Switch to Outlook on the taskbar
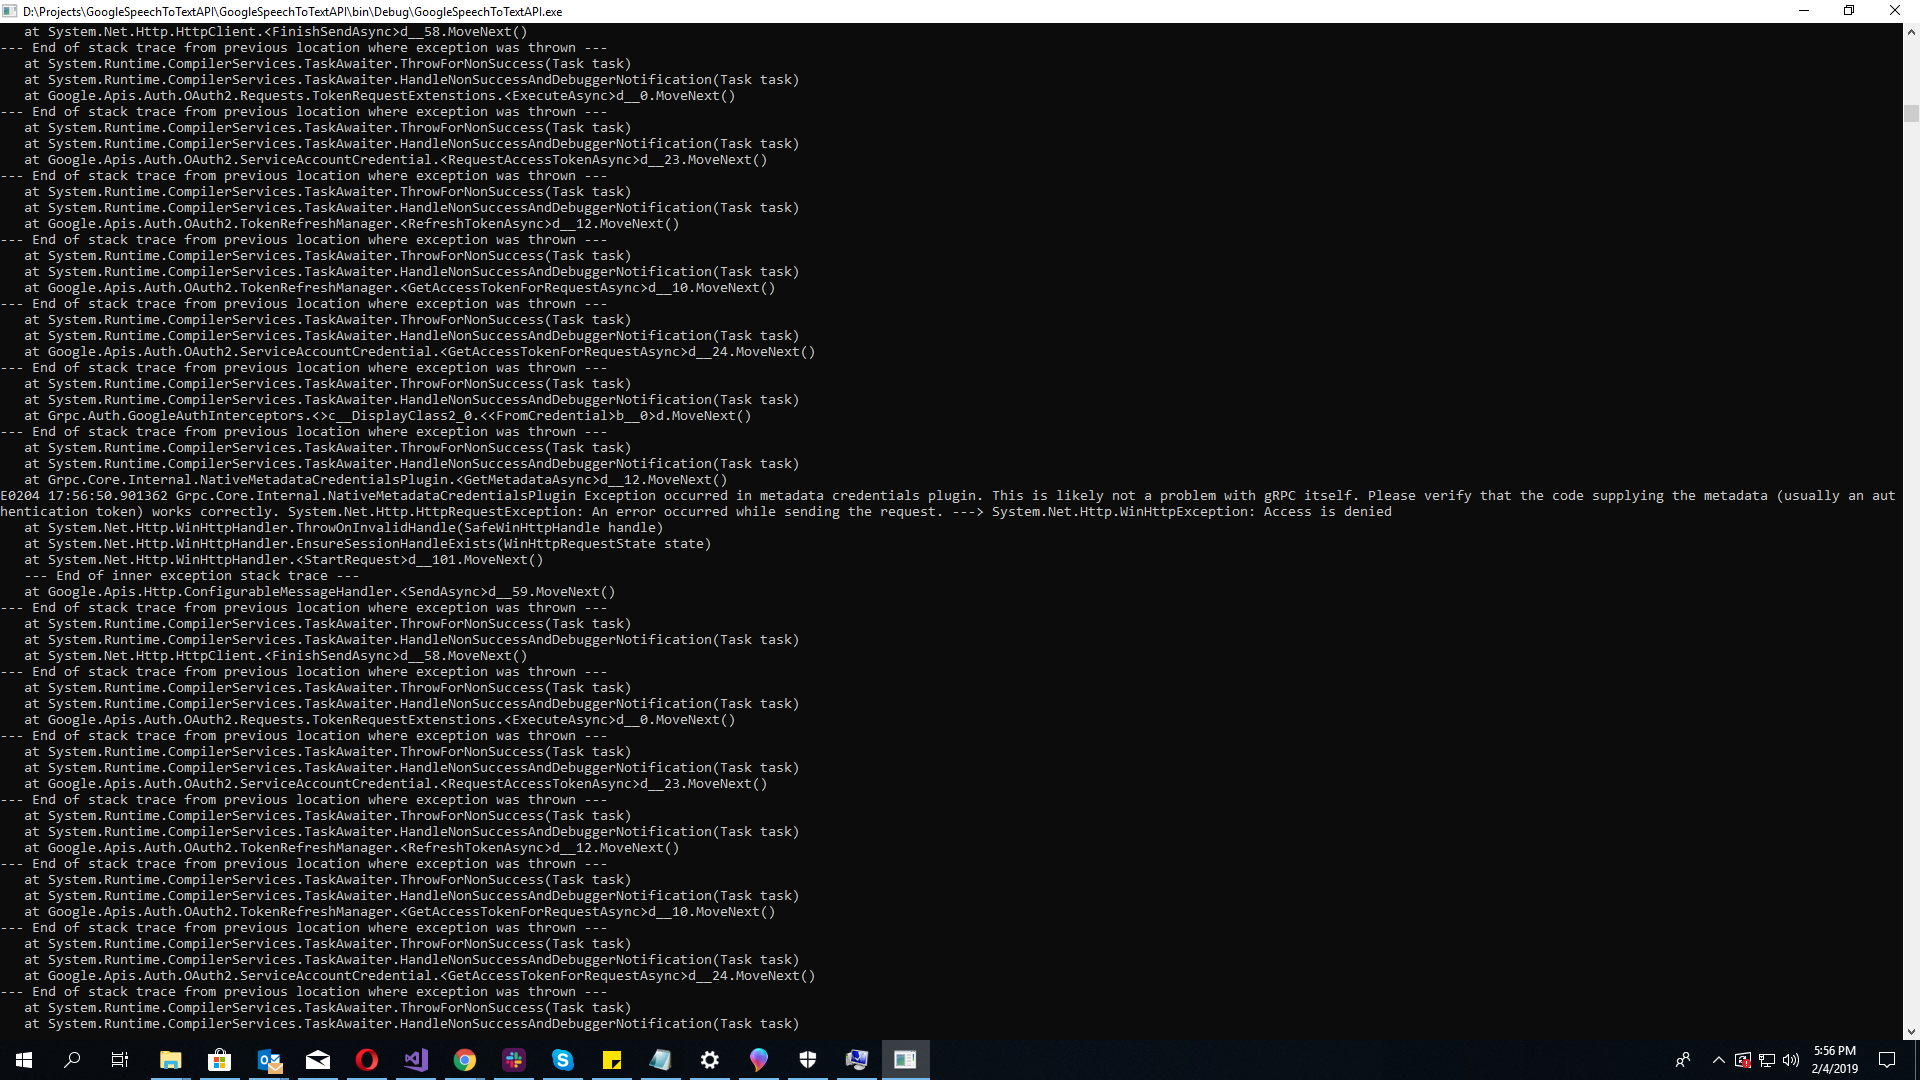 269,1060
